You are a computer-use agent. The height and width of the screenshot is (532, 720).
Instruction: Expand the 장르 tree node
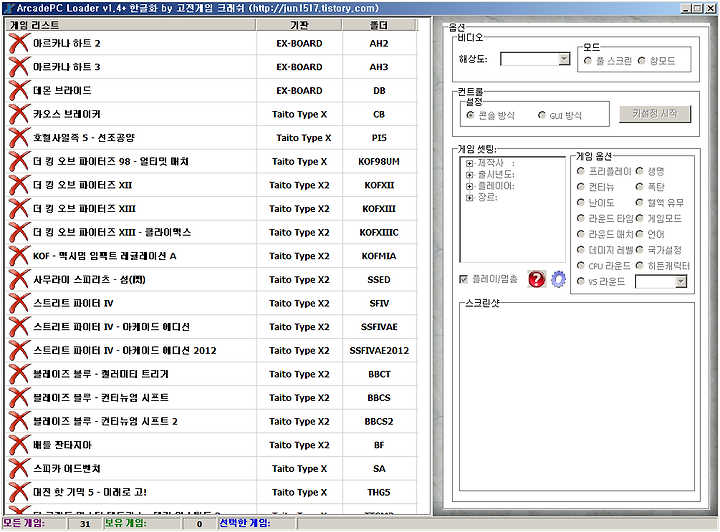point(469,198)
